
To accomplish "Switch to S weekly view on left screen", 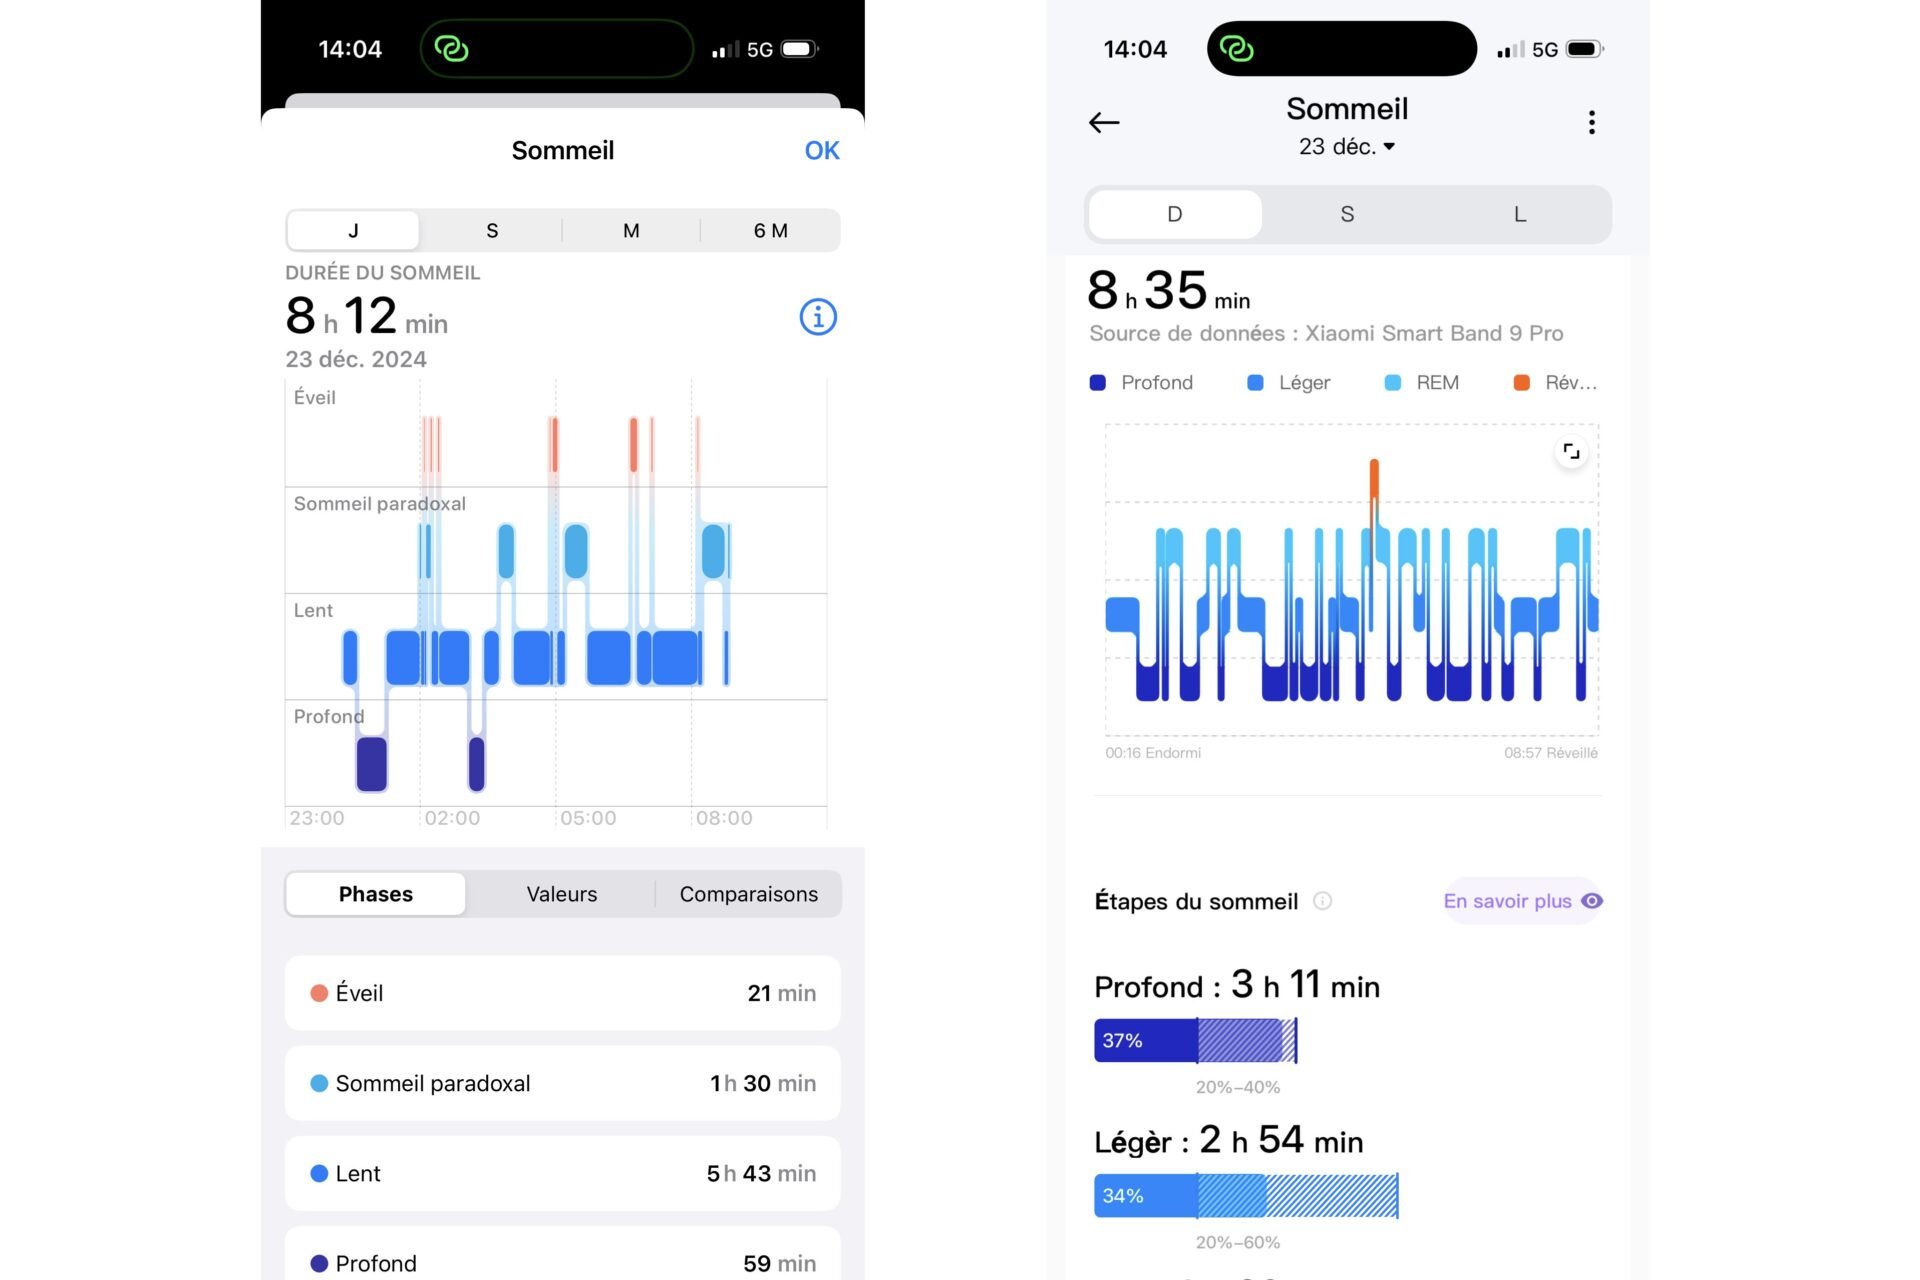I will click(489, 230).
